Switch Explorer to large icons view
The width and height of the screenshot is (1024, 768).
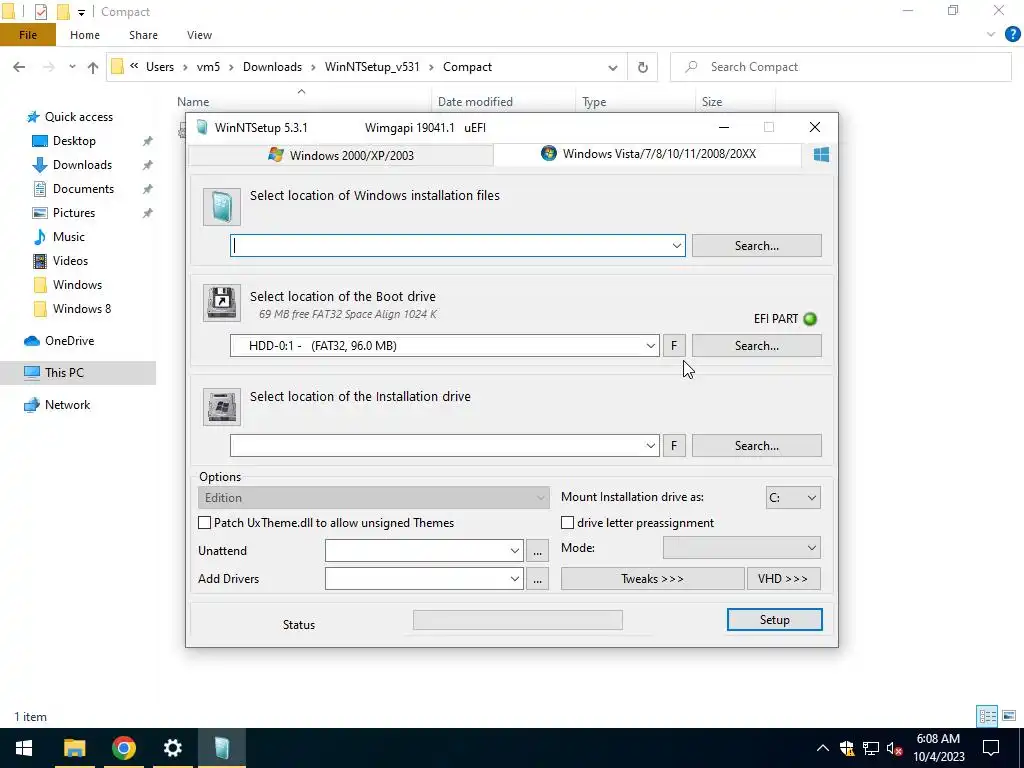tap(1009, 716)
